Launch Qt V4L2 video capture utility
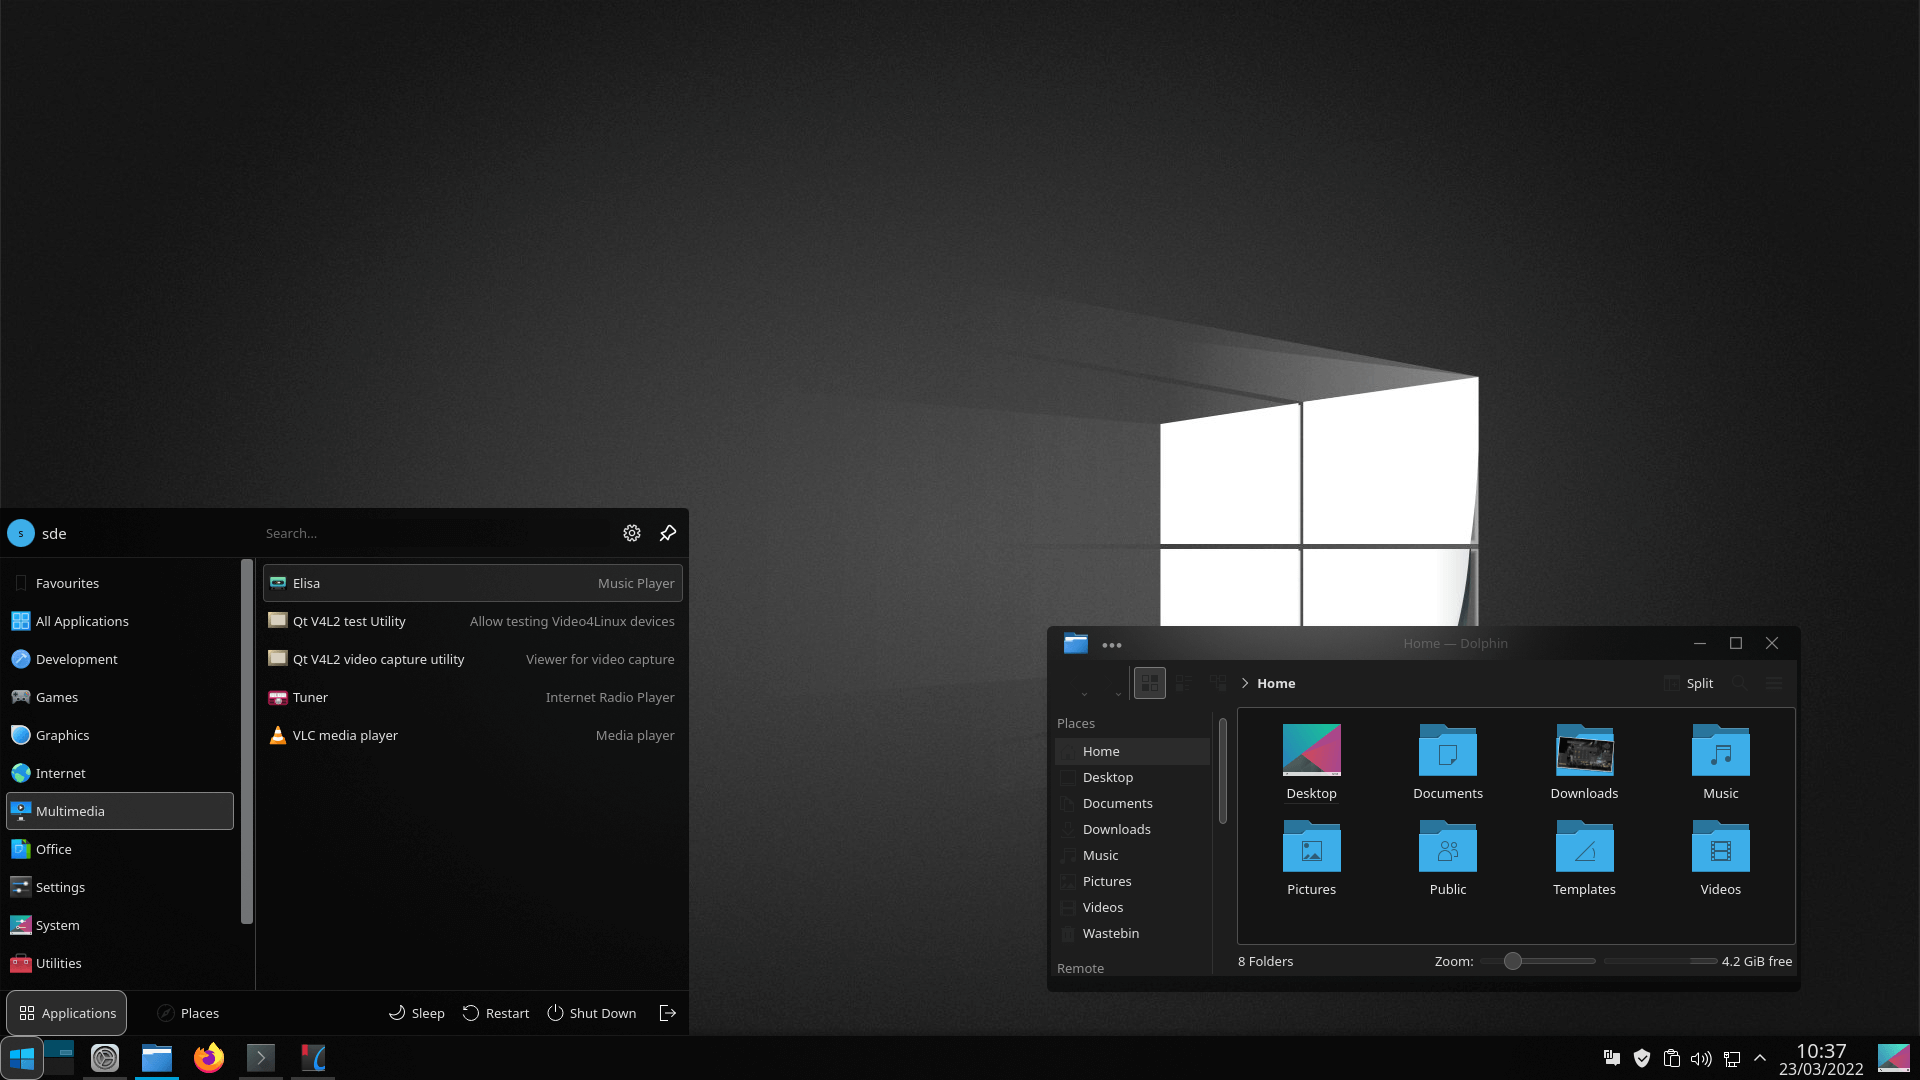 coord(472,659)
